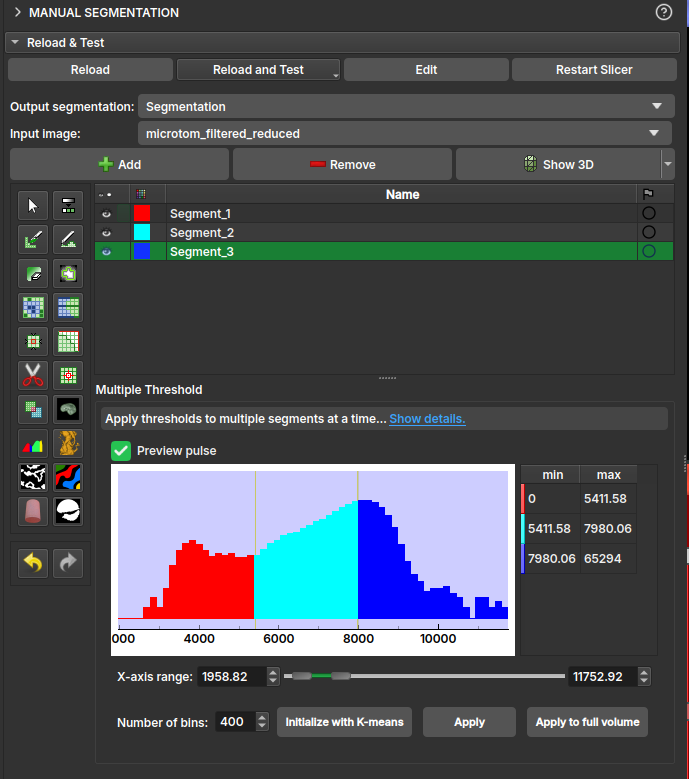This screenshot has width=689, height=779.
Task: Click the Initialize with K-means button
Action: pyautogui.click(x=344, y=722)
